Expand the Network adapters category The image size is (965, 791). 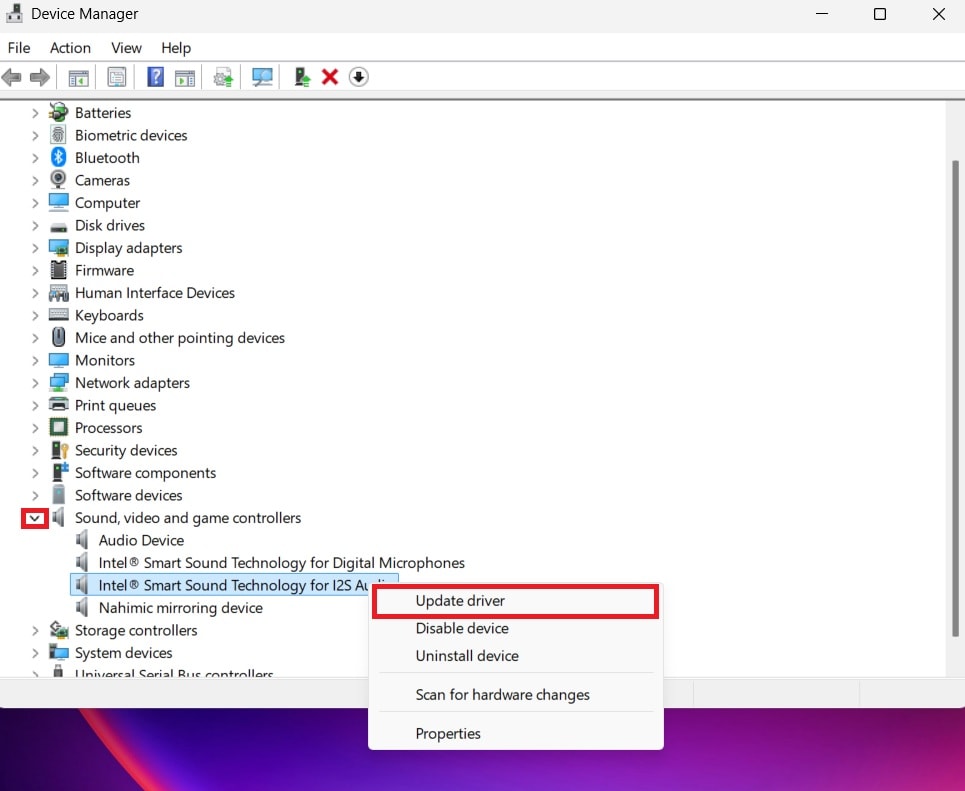[35, 382]
